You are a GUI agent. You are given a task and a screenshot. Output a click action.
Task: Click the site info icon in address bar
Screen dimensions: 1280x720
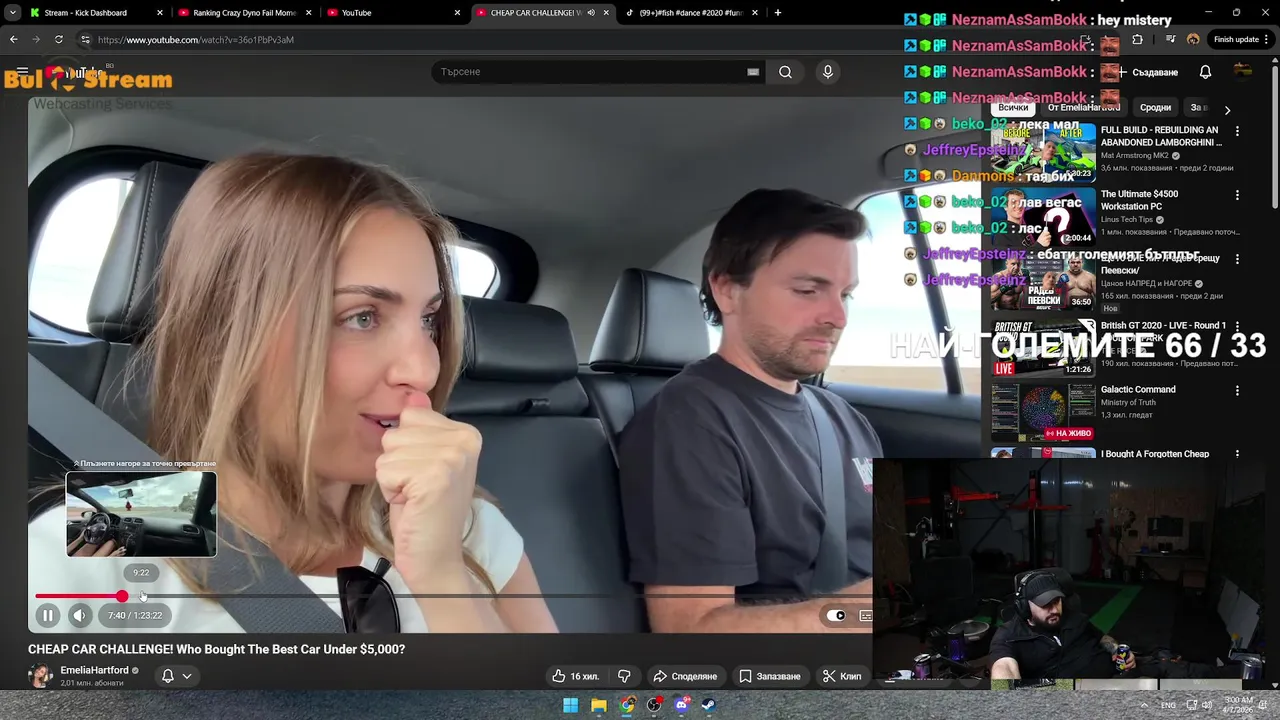tap(85, 39)
